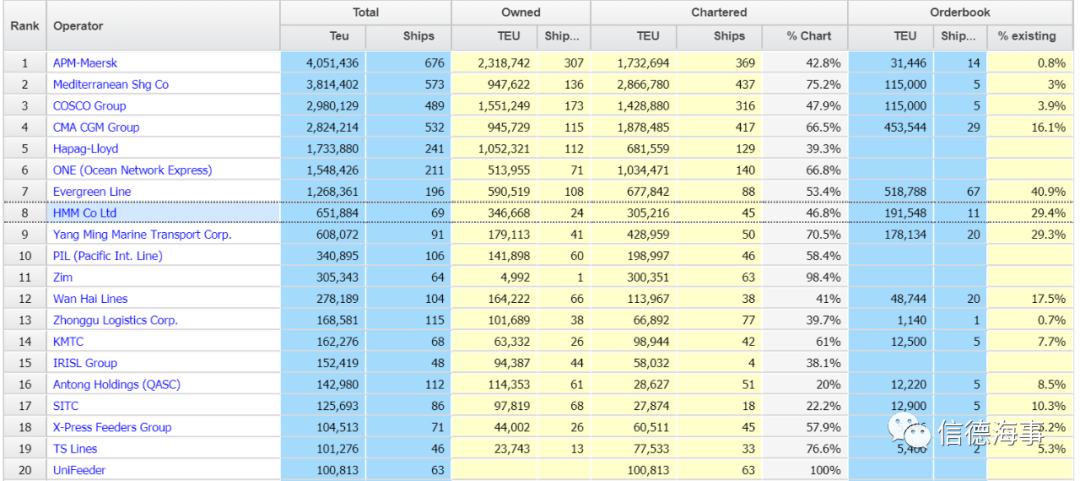This screenshot has height=481, width=1080.
Task: Select the Evergreen Line link
Action: point(92,191)
